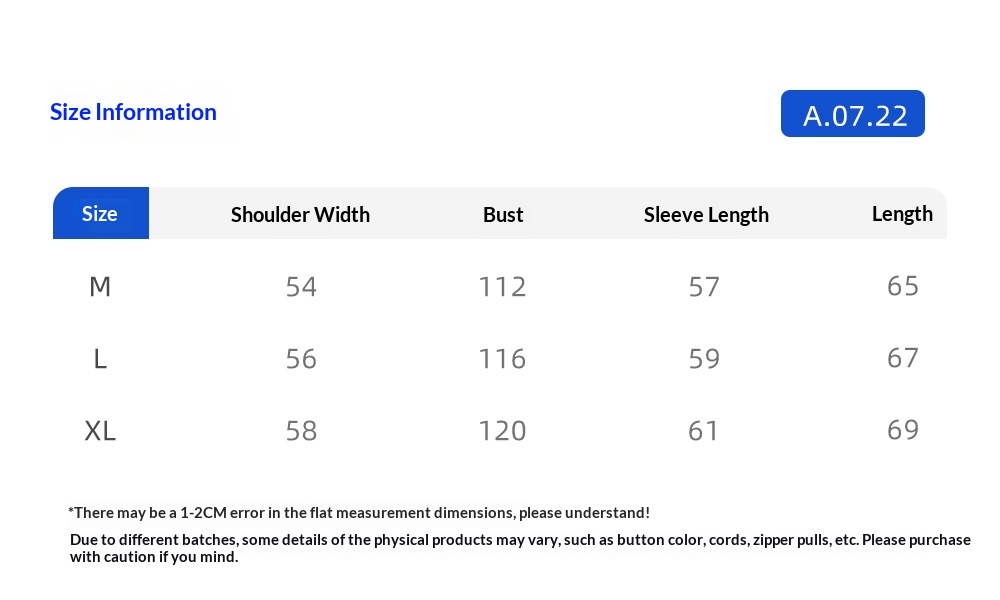Click length value 69 for XL
This screenshot has height=600, width=1000.
click(903, 430)
